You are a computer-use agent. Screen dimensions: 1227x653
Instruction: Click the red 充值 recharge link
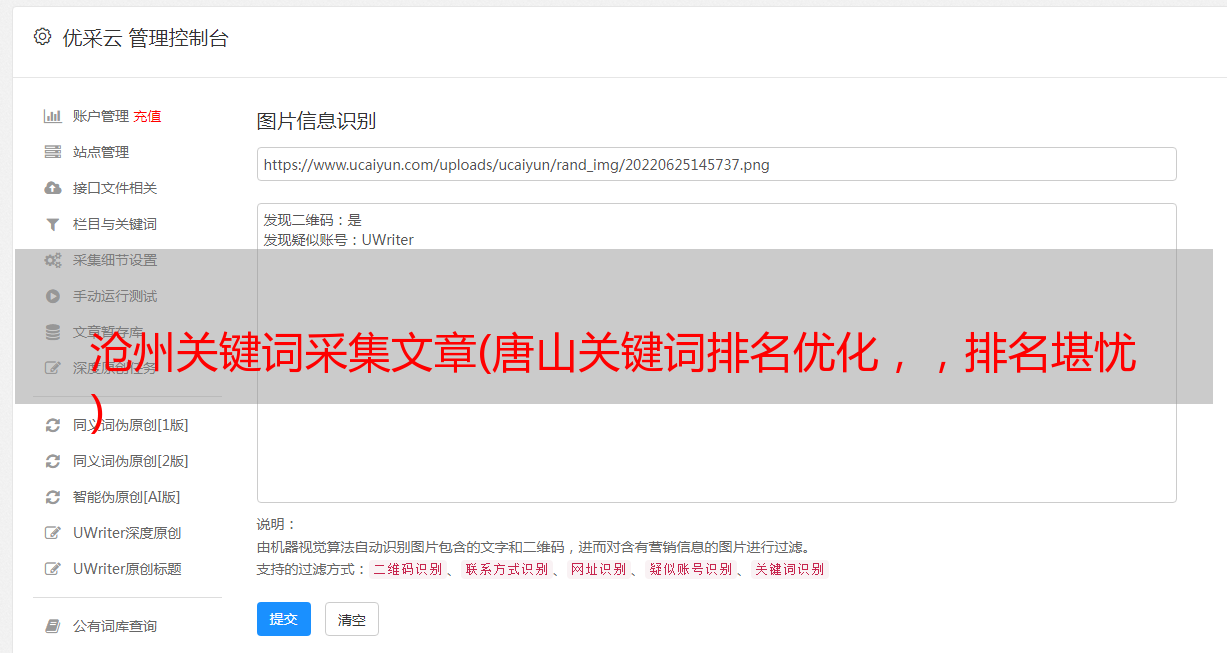click(147, 116)
